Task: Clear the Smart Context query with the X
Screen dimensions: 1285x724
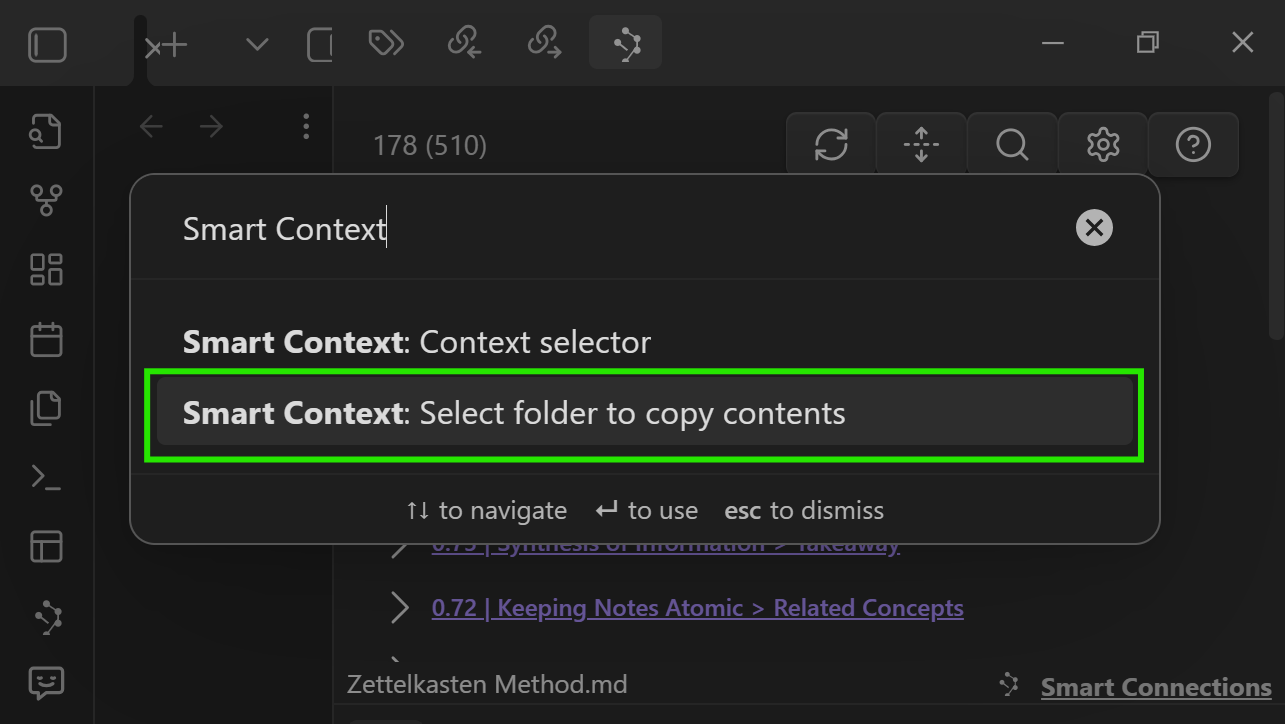Action: pyautogui.click(x=1093, y=227)
